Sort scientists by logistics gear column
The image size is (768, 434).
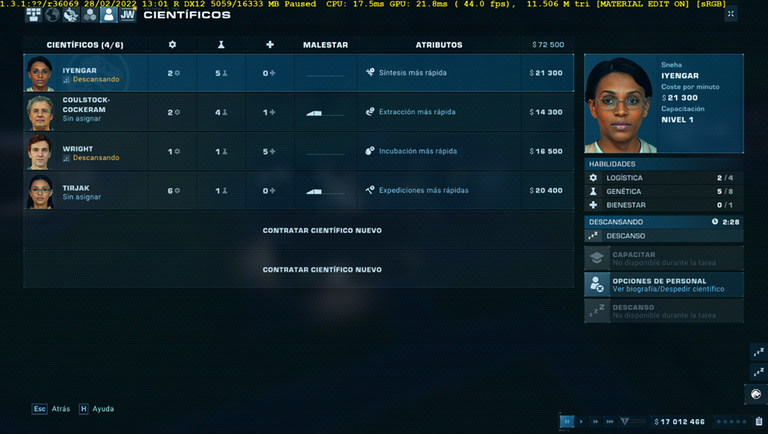(x=172, y=45)
